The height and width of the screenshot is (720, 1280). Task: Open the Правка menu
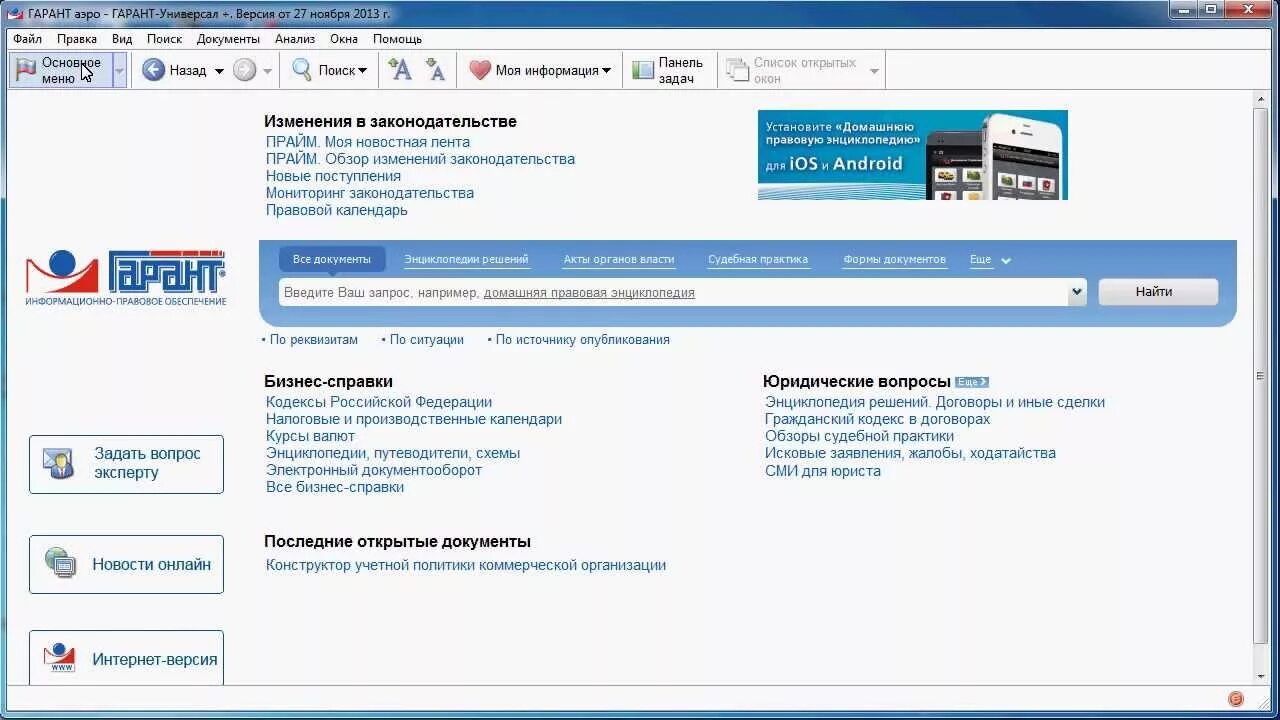pyautogui.click(x=77, y=39)
